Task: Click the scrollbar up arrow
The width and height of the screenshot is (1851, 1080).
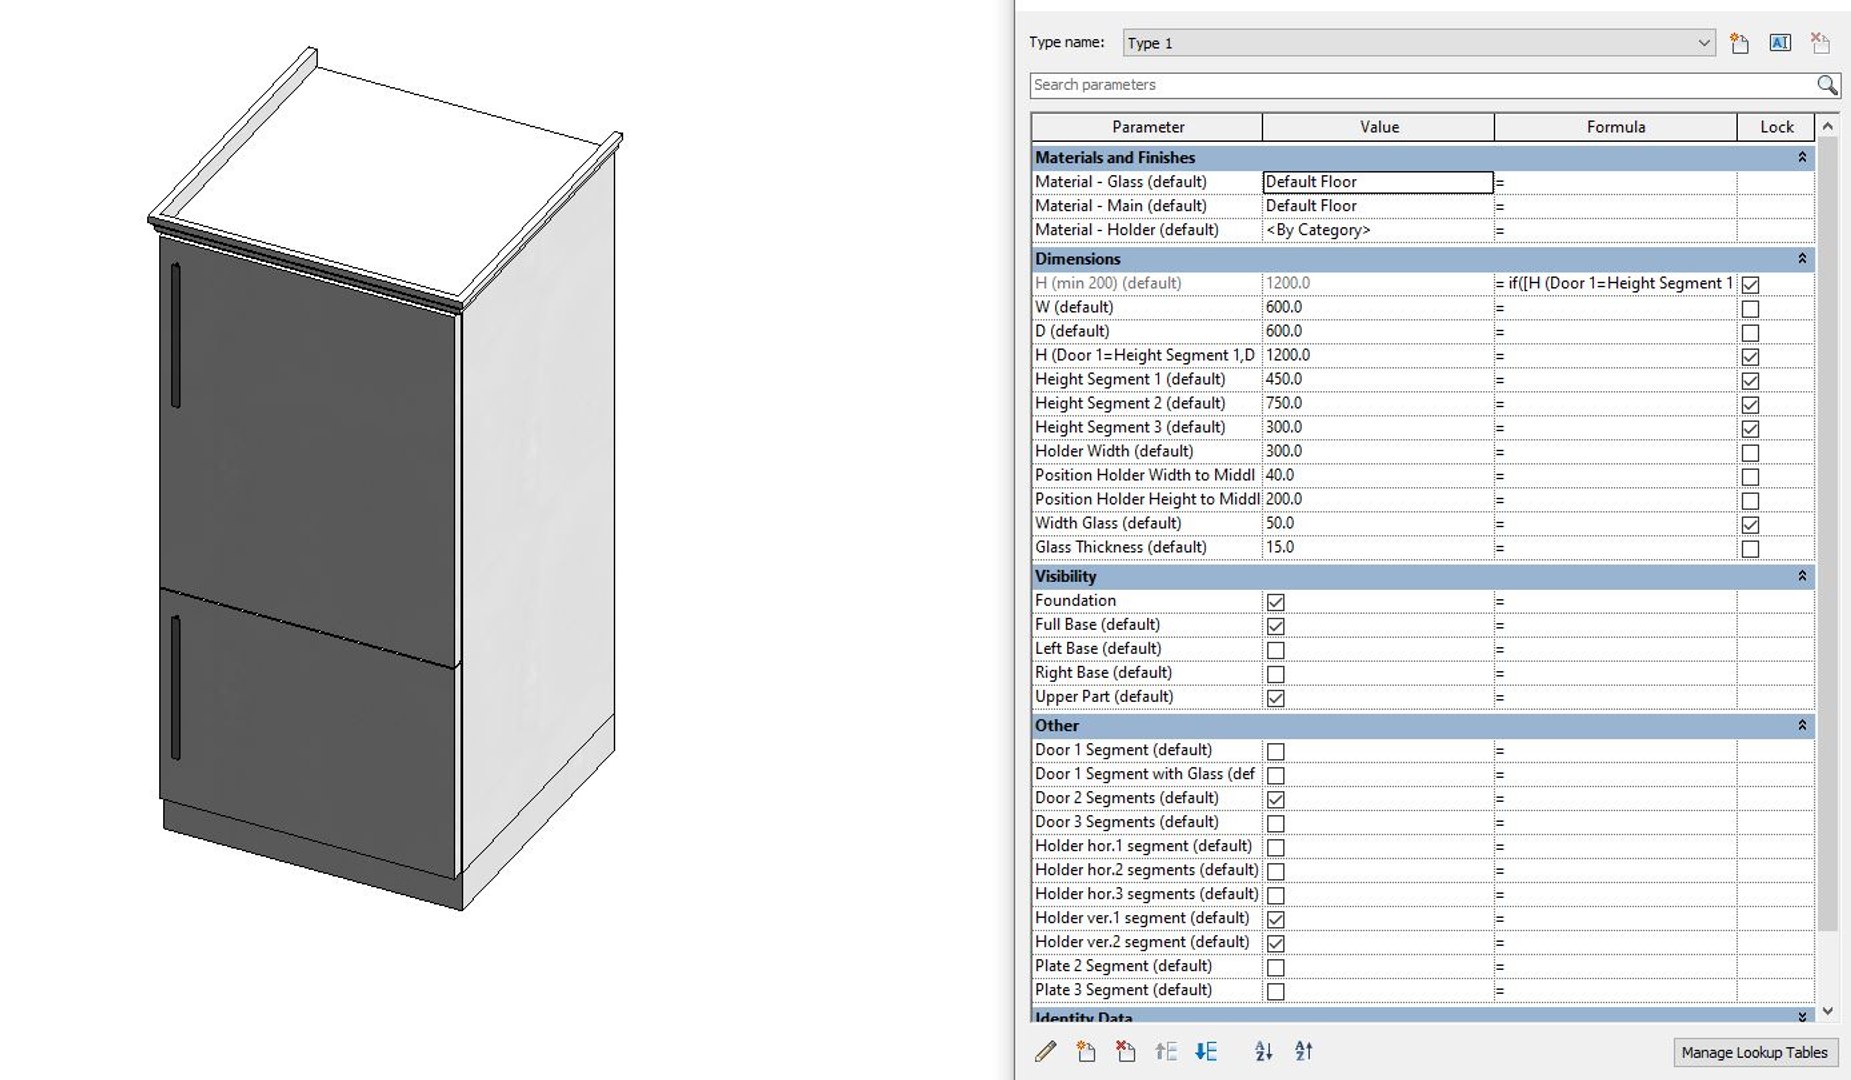Action: [1827, 126]
